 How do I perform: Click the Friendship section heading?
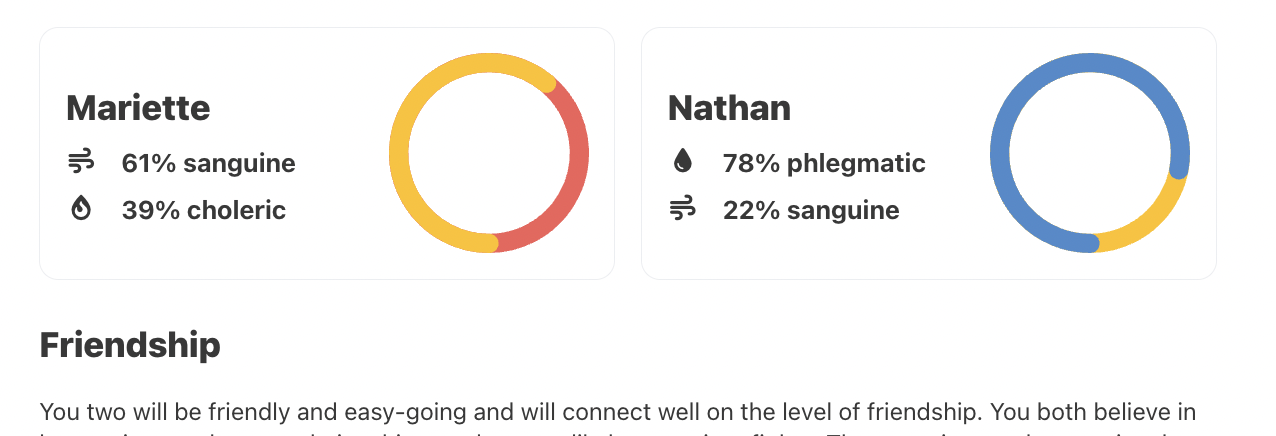[130, 345]
